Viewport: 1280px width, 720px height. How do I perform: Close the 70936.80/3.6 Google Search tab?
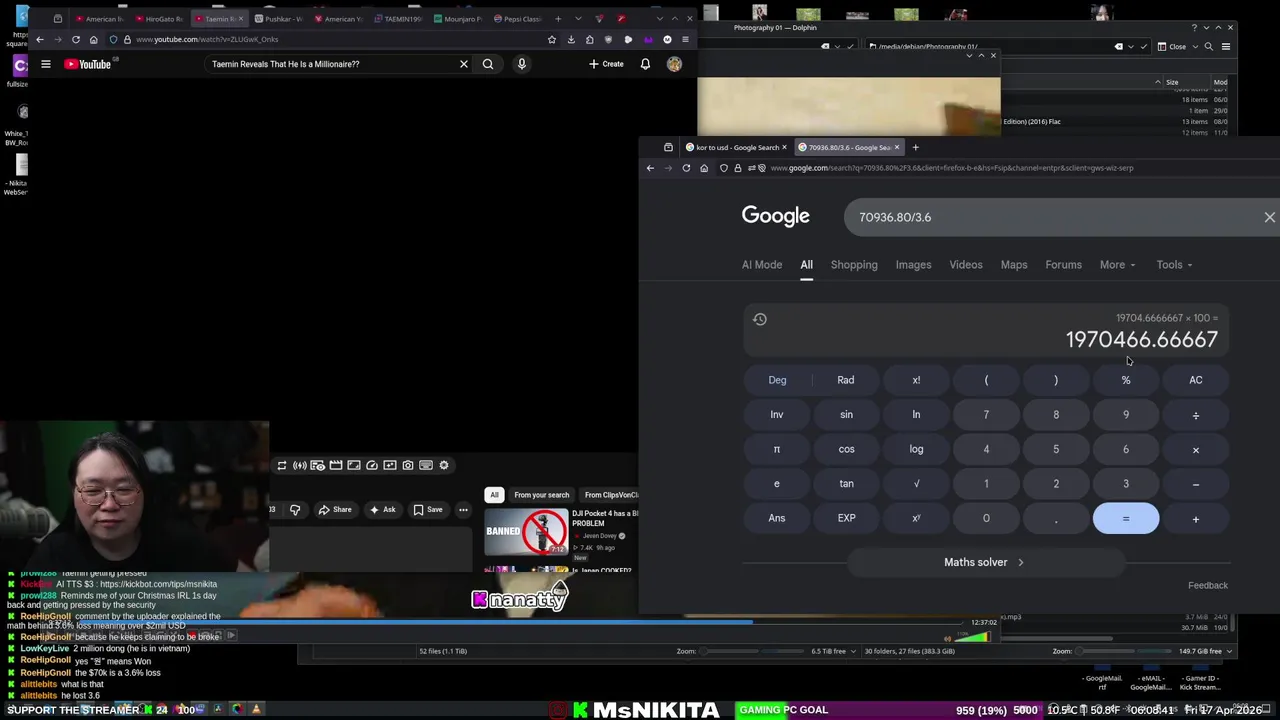pos(896,147)
